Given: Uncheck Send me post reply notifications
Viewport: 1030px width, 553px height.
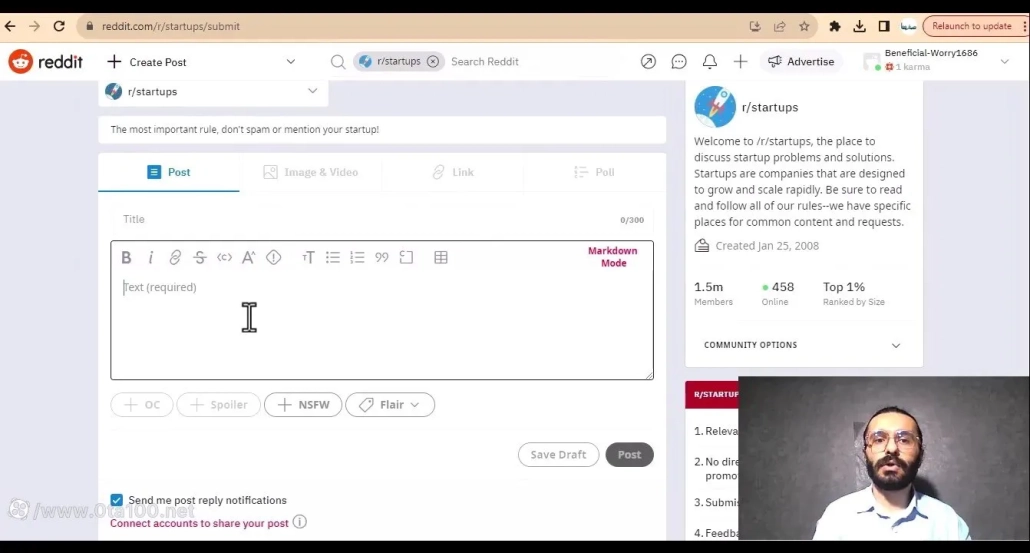Looking at the screenshot, I should point(117,500).
